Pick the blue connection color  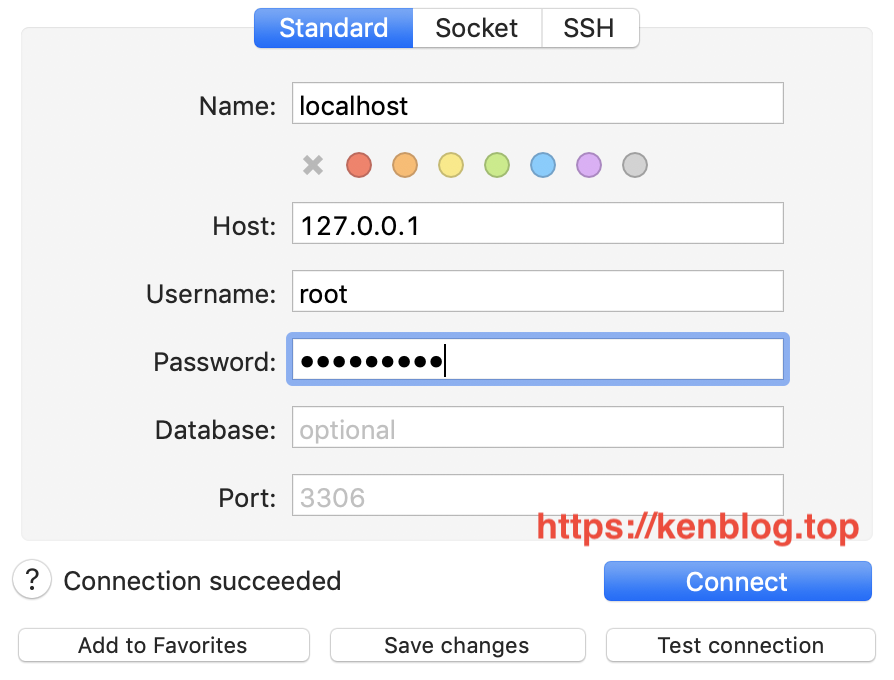(543, 165)
